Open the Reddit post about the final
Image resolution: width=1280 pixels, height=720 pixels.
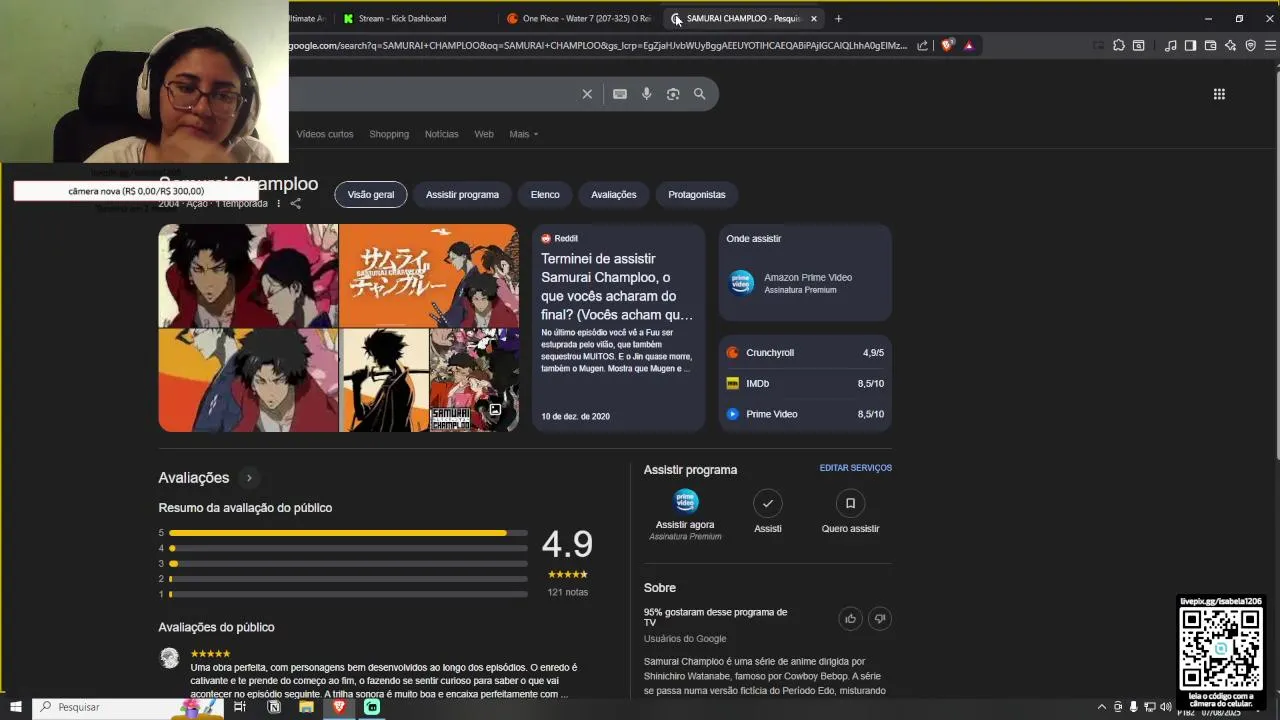point(618,328)
